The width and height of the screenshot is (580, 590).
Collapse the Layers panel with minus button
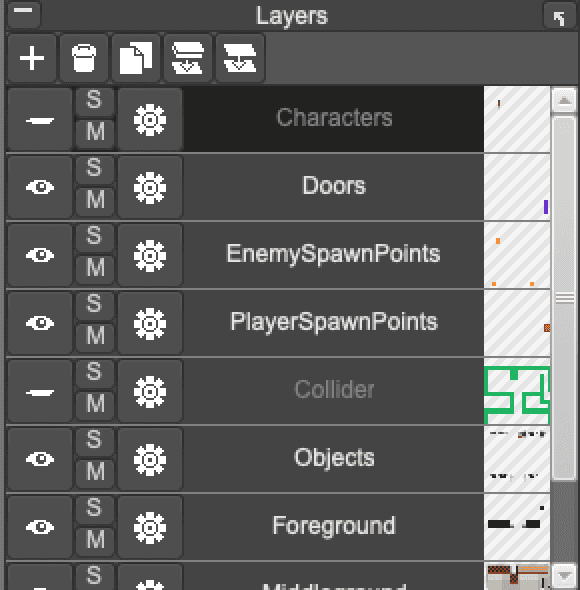tap(23, 14)
